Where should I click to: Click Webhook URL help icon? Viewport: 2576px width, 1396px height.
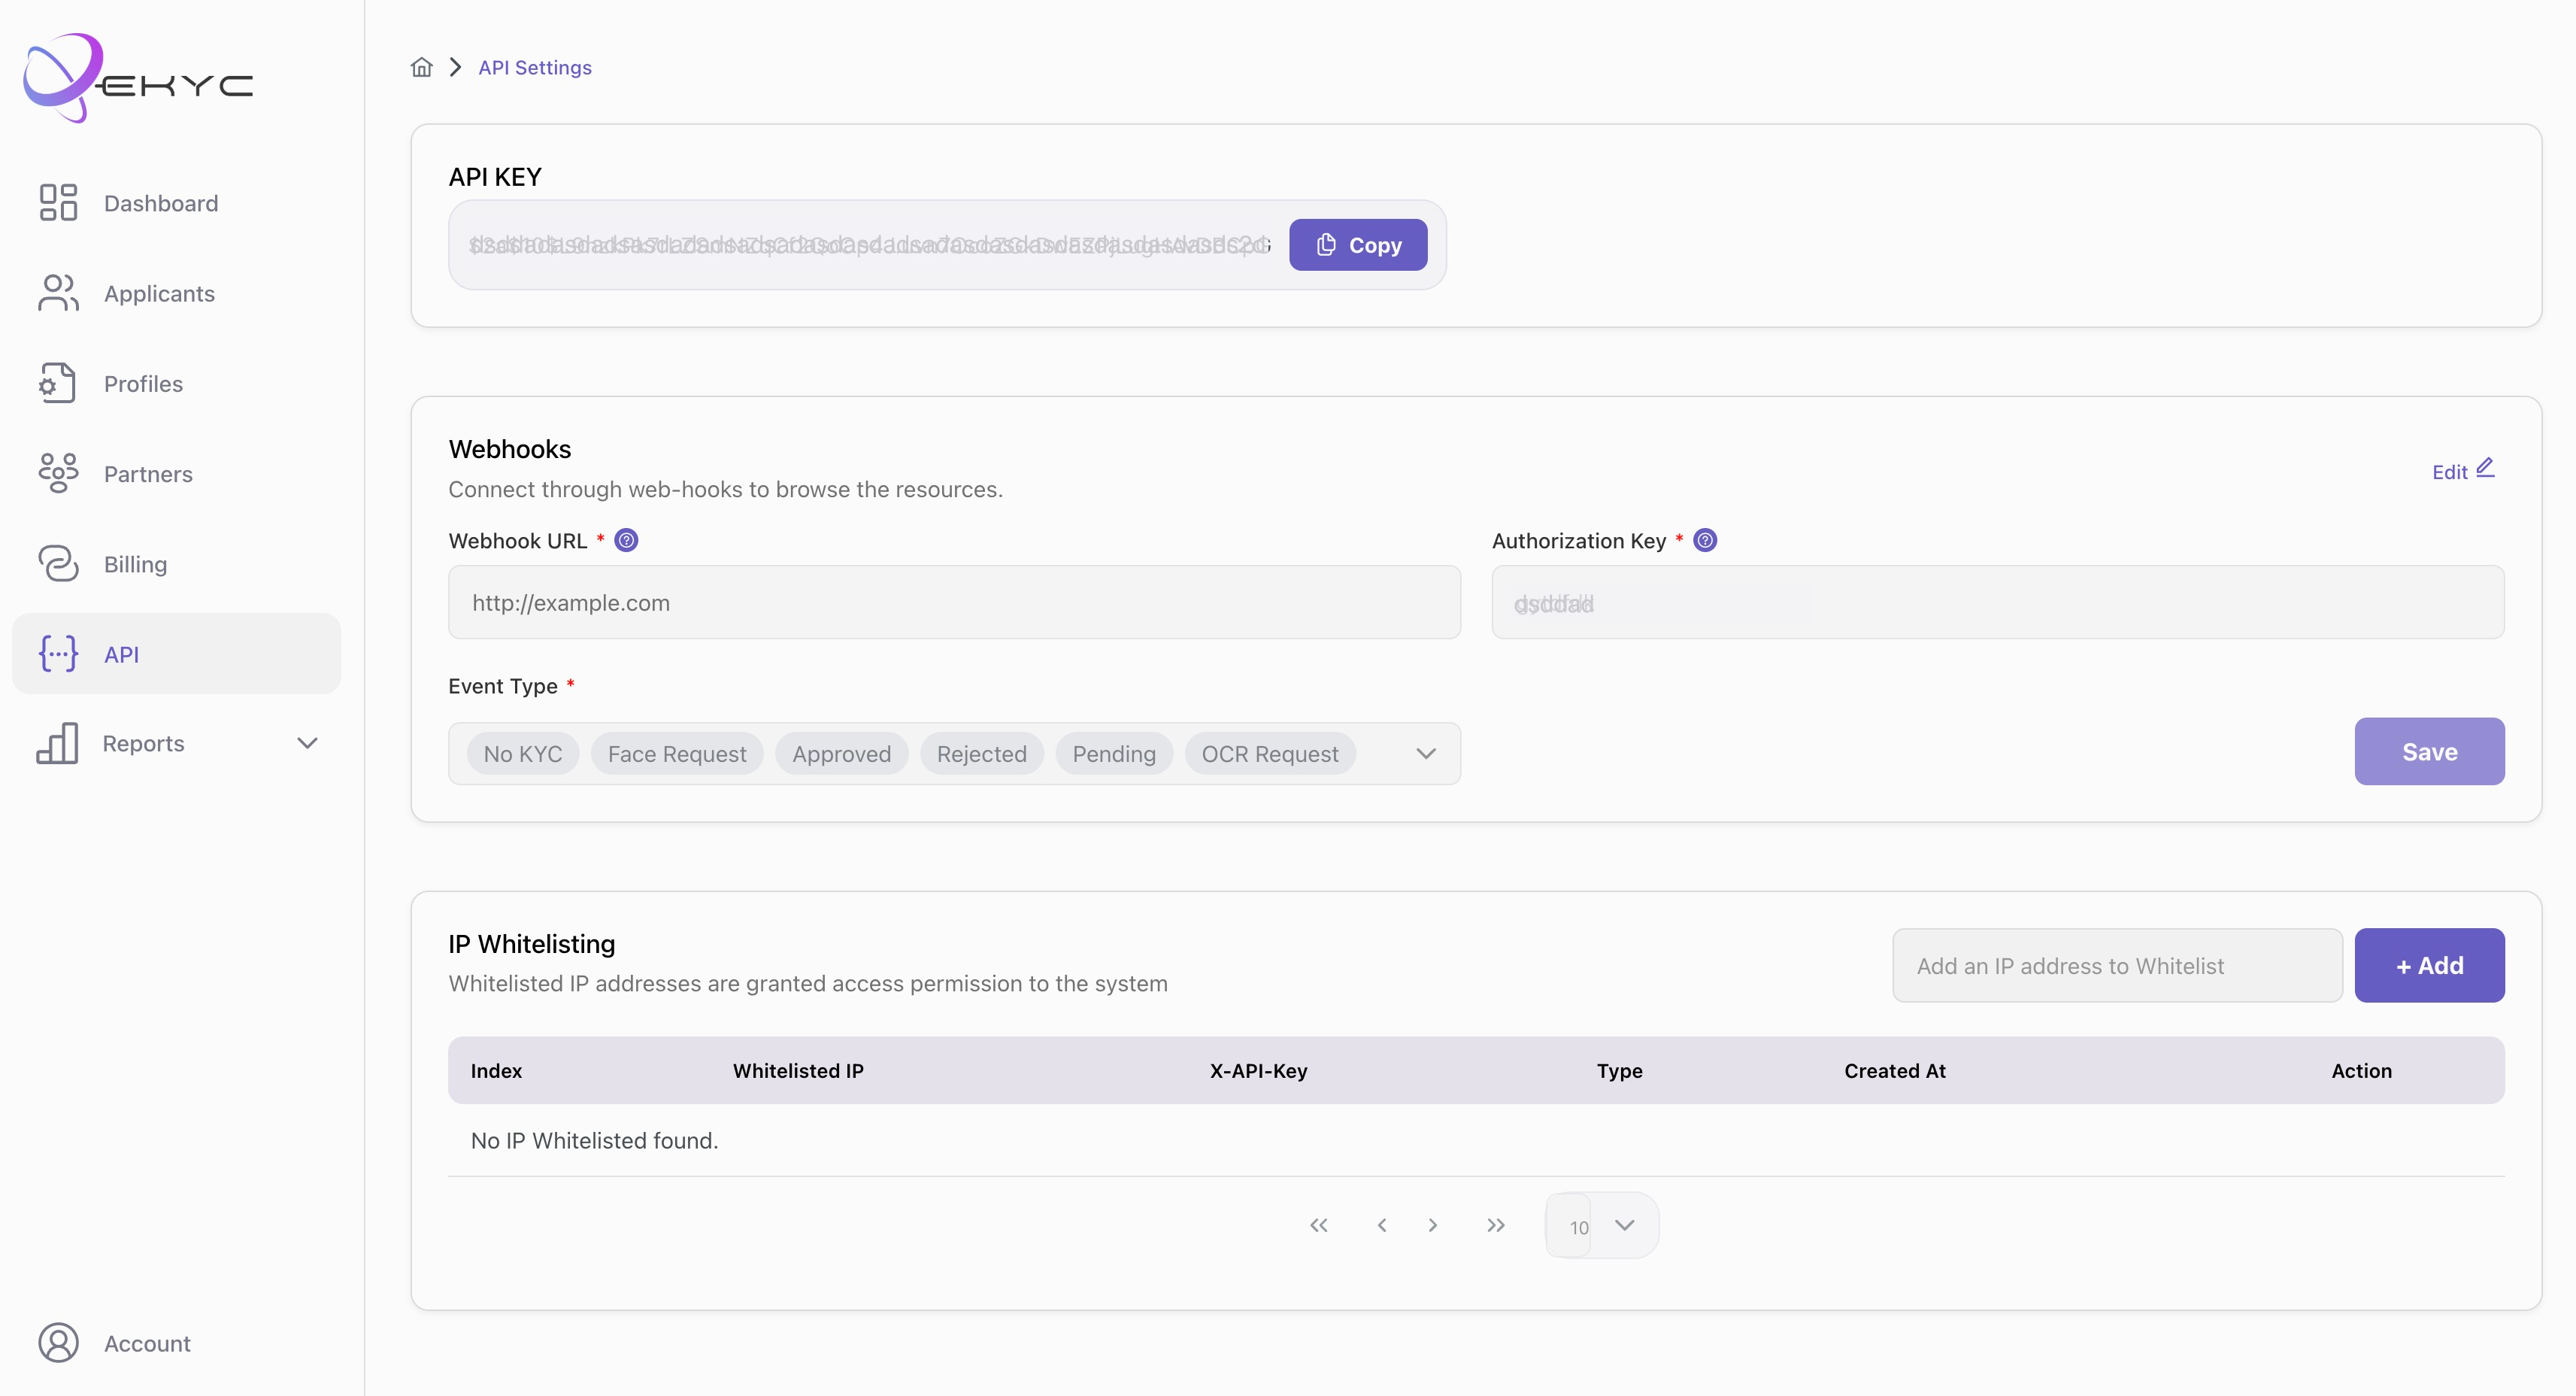[x=626, y=540]
